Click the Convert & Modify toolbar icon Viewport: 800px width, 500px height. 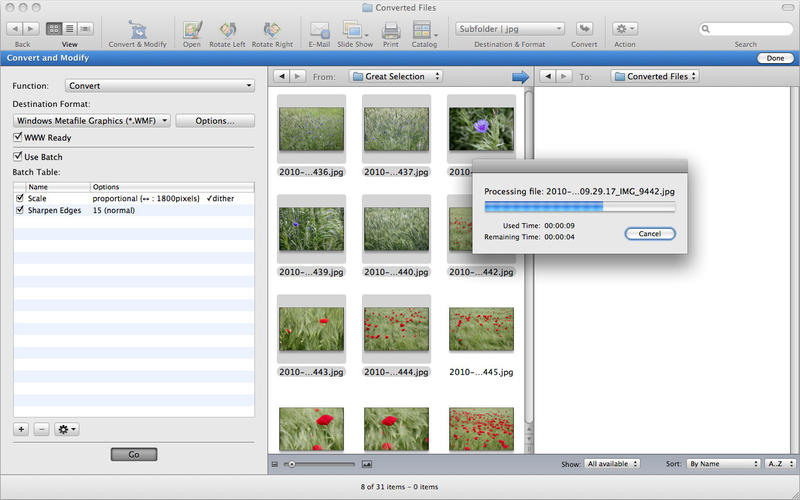pyautogui.click(x=137, y=29)
